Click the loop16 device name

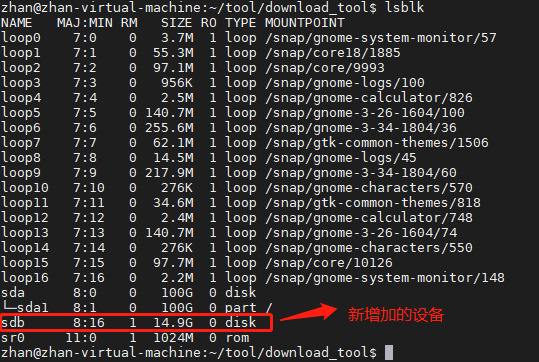coord(25,277)
